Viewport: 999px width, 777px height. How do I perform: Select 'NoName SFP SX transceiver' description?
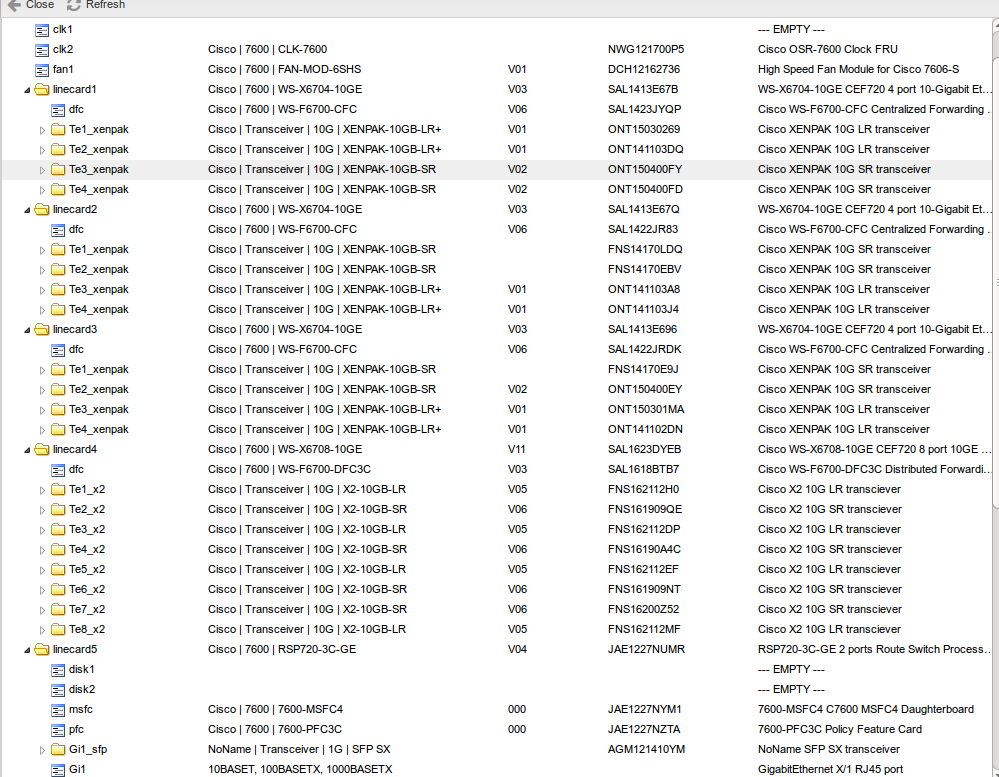tap(829, 750)
